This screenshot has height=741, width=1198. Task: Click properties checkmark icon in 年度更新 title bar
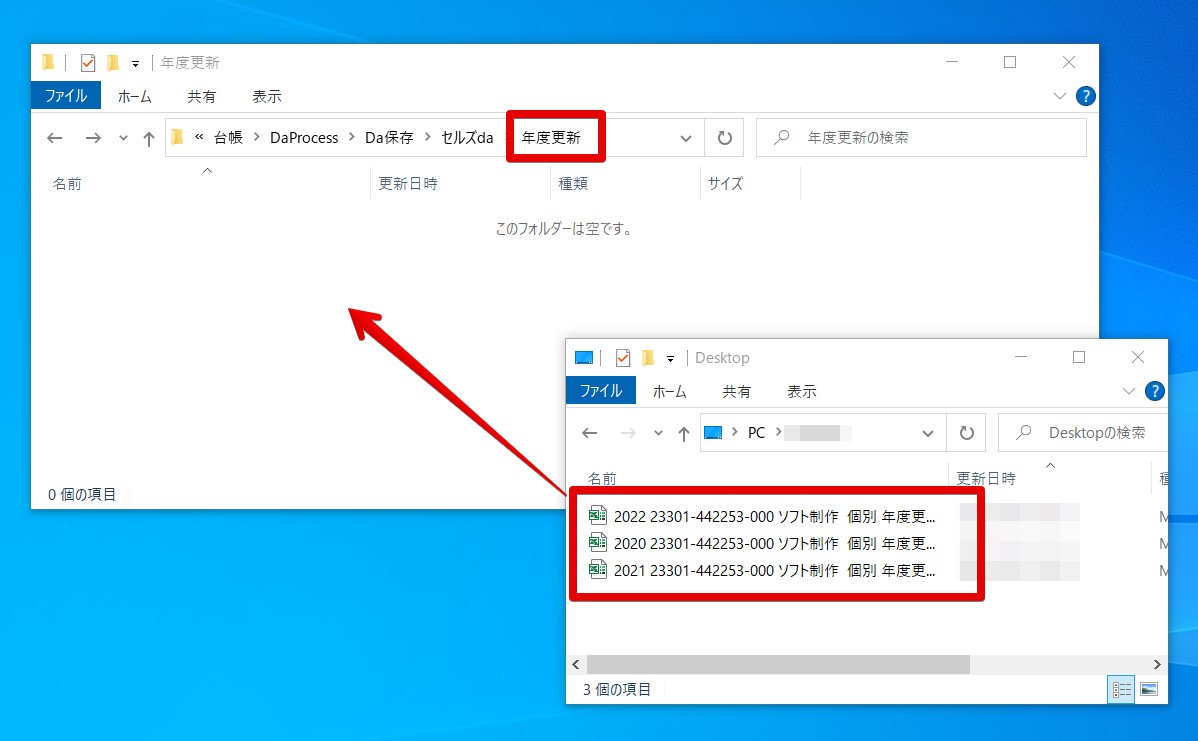coord(88,63)
